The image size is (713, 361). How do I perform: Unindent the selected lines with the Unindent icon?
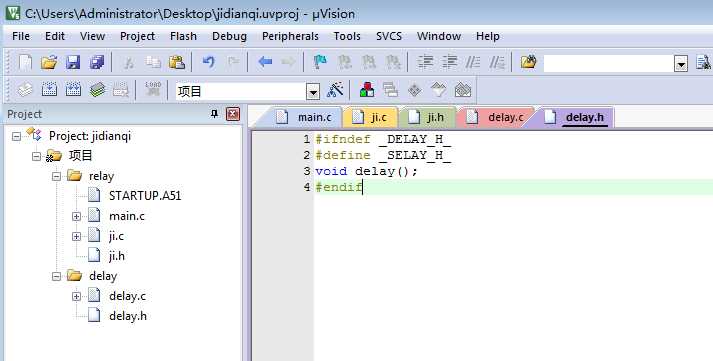[x=450, y=62]
